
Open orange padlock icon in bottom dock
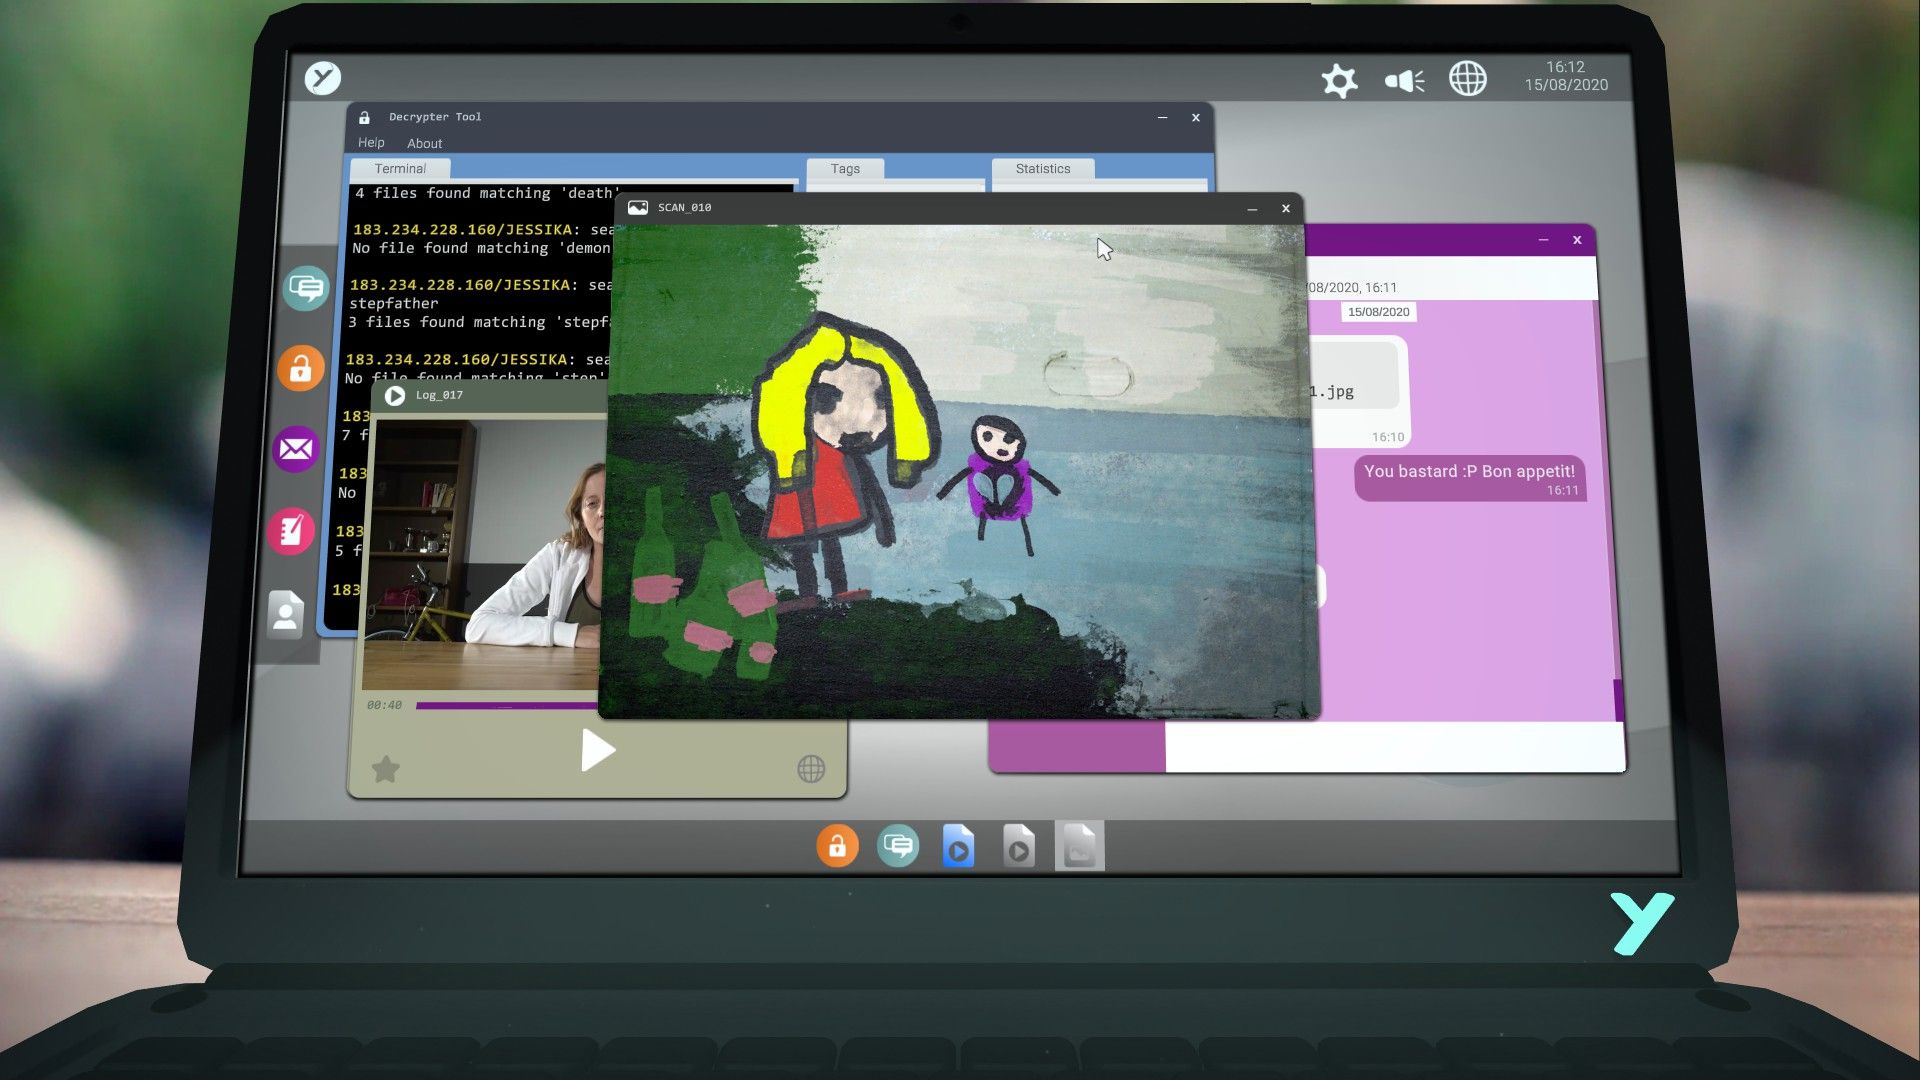837,847
